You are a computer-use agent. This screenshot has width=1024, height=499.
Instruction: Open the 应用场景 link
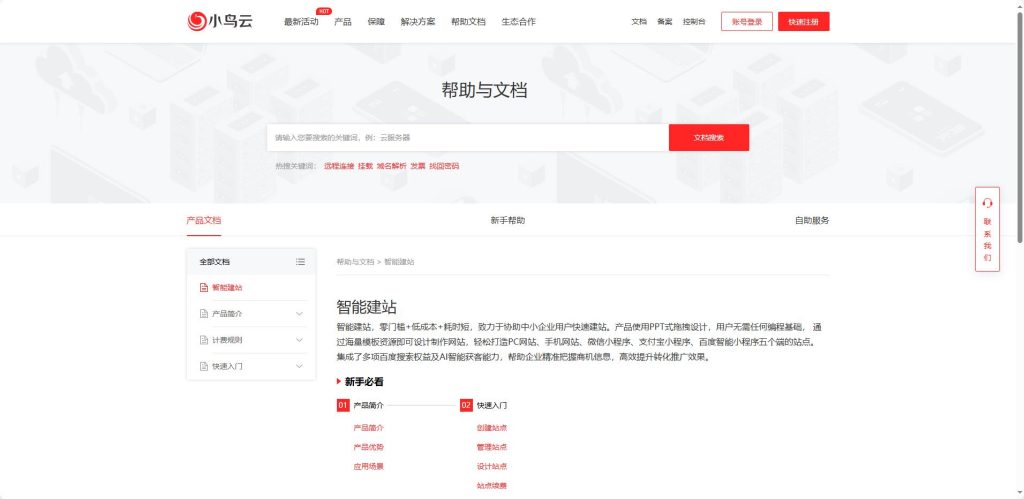tap(368, 466)
